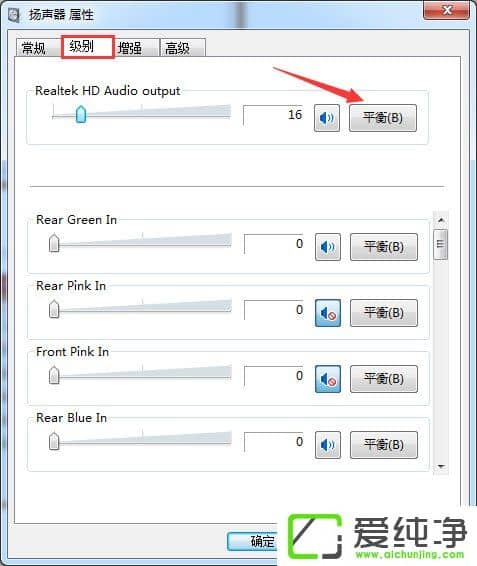477x566 pixels.
Task: Unmute the Rear Pink In channel
Action: (328, 313)
